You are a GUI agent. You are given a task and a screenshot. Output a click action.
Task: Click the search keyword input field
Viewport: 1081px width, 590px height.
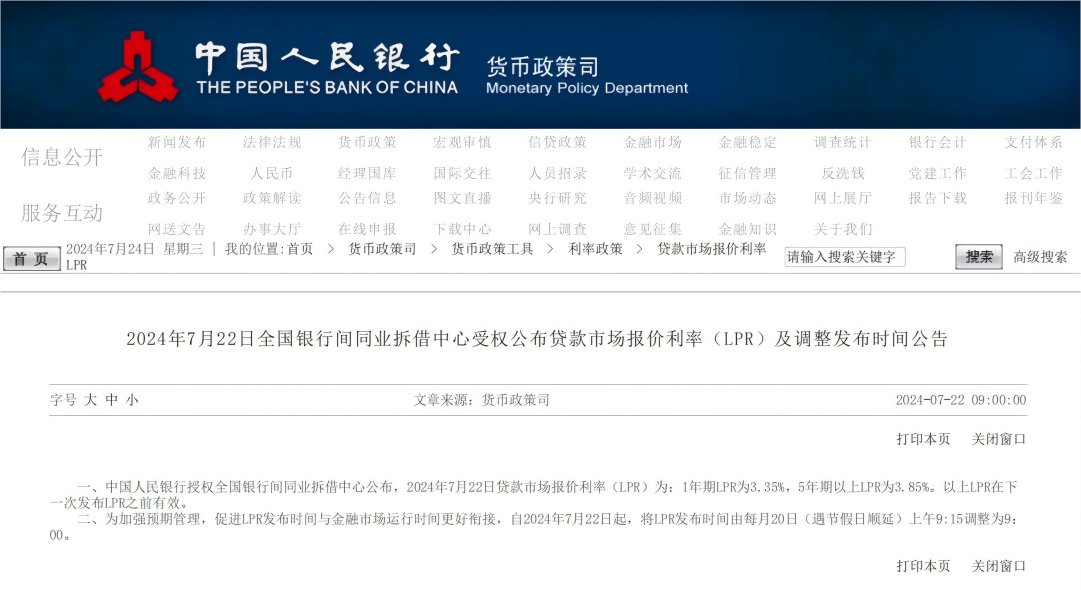click(844, 257)
